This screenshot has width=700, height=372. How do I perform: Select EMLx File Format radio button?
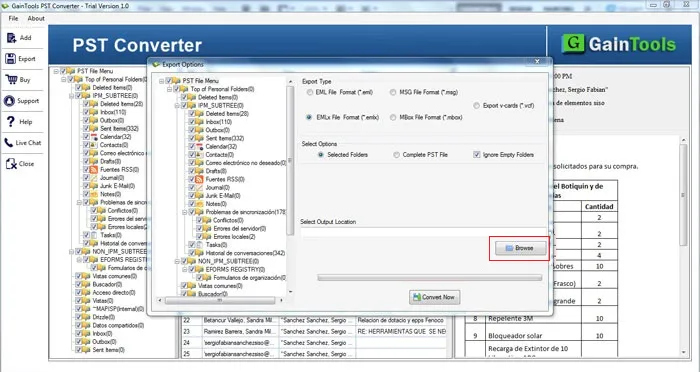pyautogui.click(x=309, y=117)
